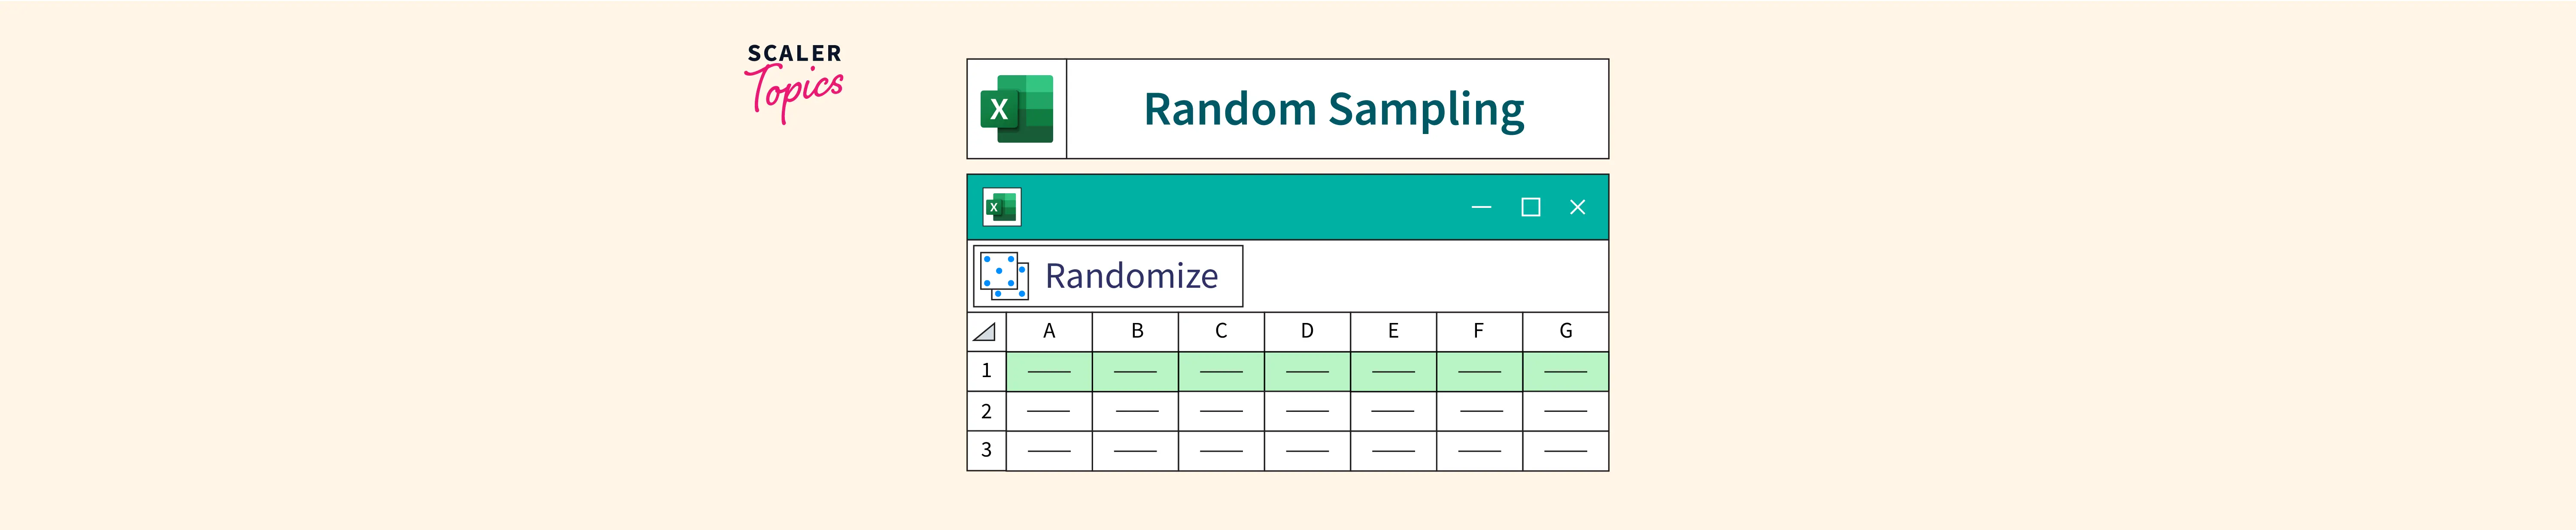The height and width of the screenshot is (530, 2576).
Task: Click the large Excel logo beside the title
Action: [x=1016, y=109]
